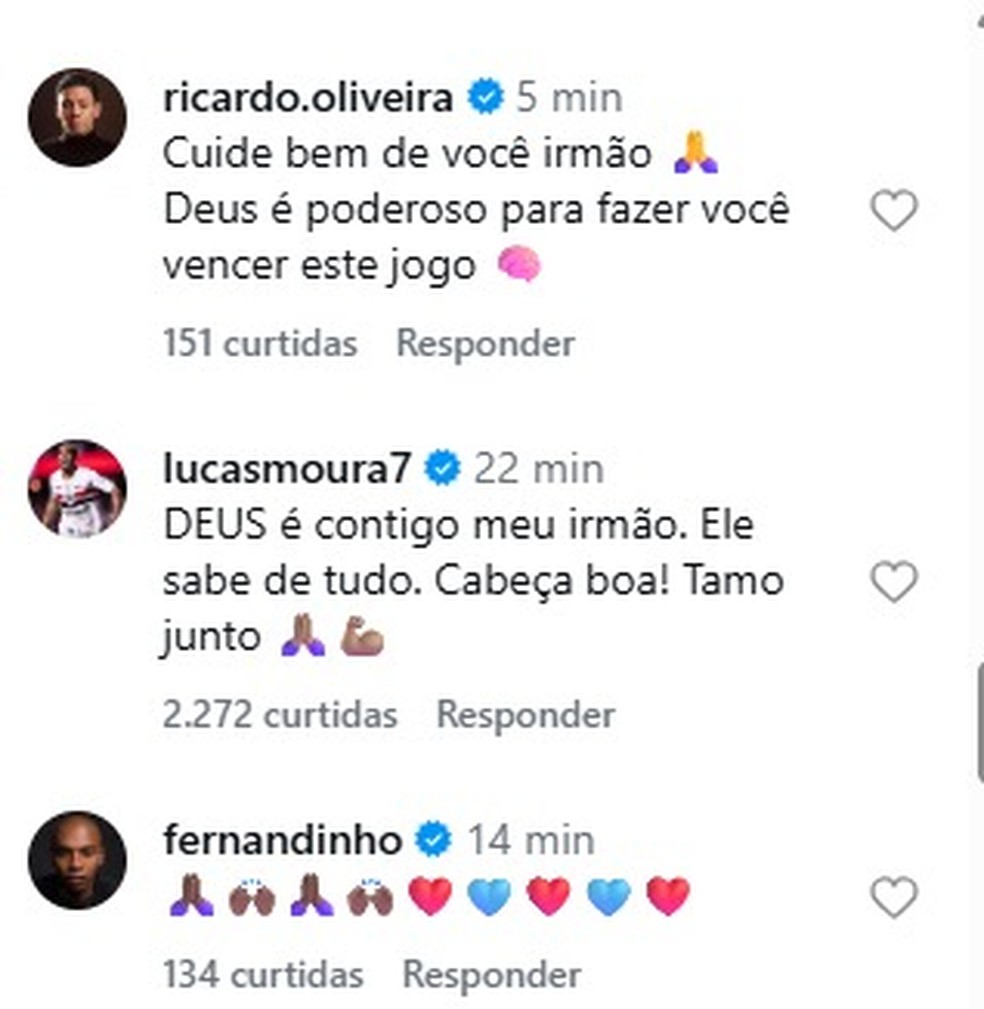Open ricardo.oliveira's profile picture
The image size is (984, 1009).
tap(77, 117)
